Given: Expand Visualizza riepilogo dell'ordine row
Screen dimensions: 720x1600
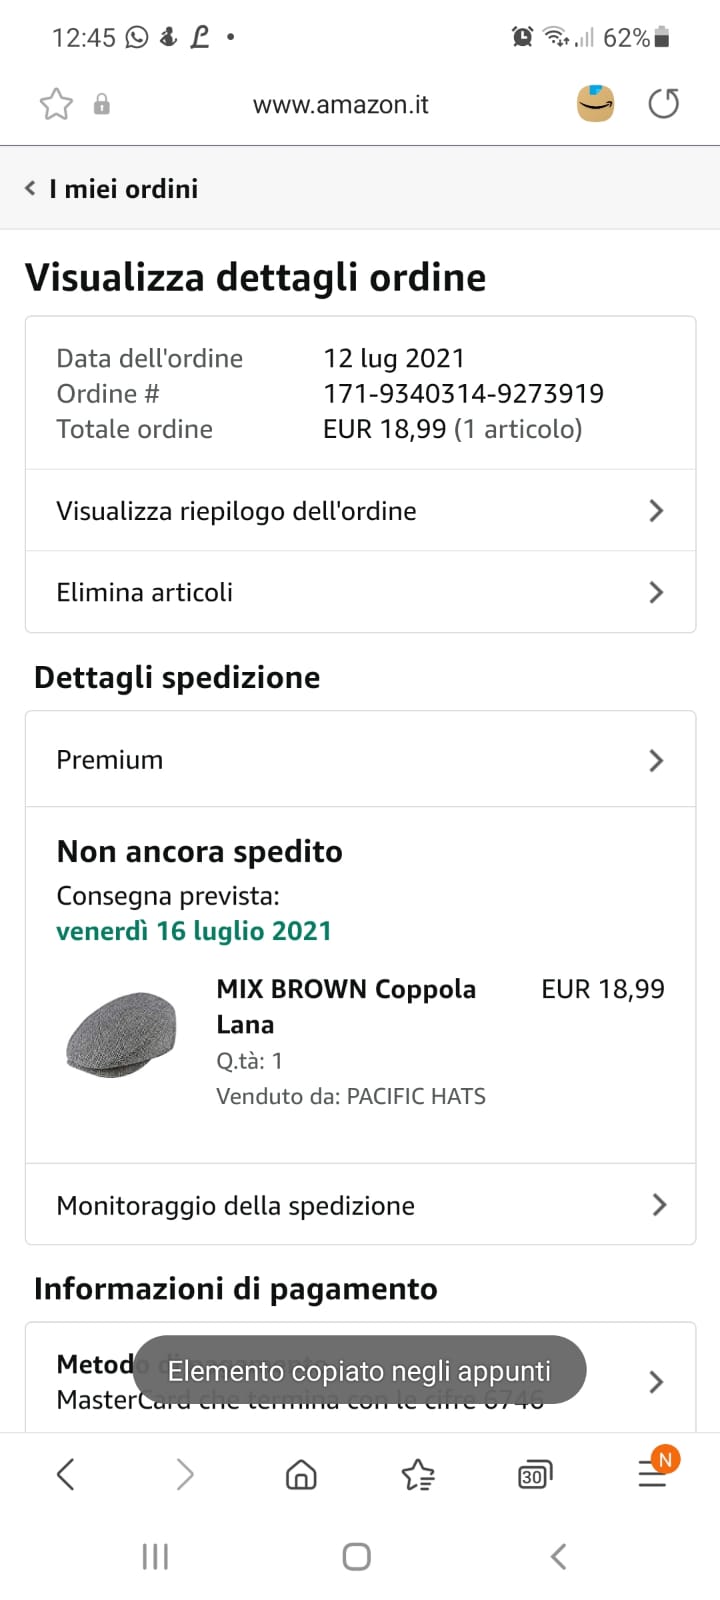Looking at the screenshot, I should point(360,511).
